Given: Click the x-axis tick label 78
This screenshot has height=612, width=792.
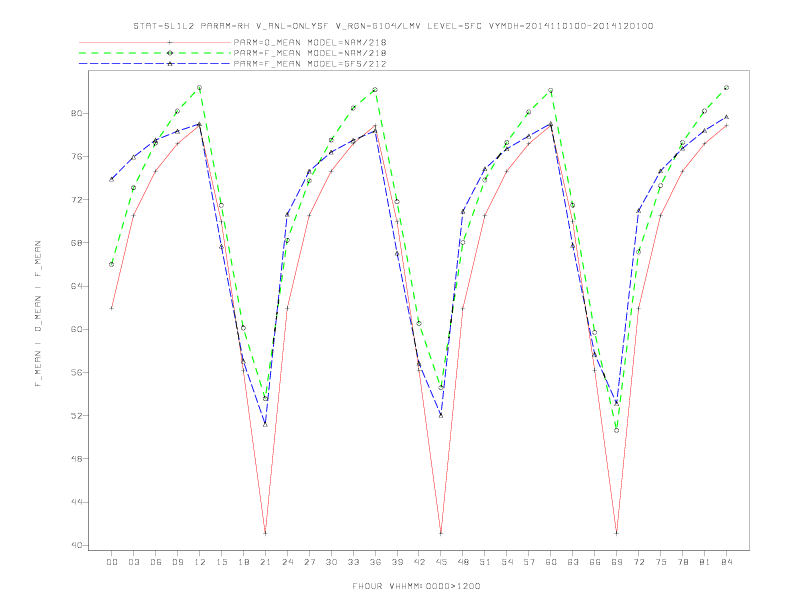Looking at the screenshot, I should (x=683, y=562).
